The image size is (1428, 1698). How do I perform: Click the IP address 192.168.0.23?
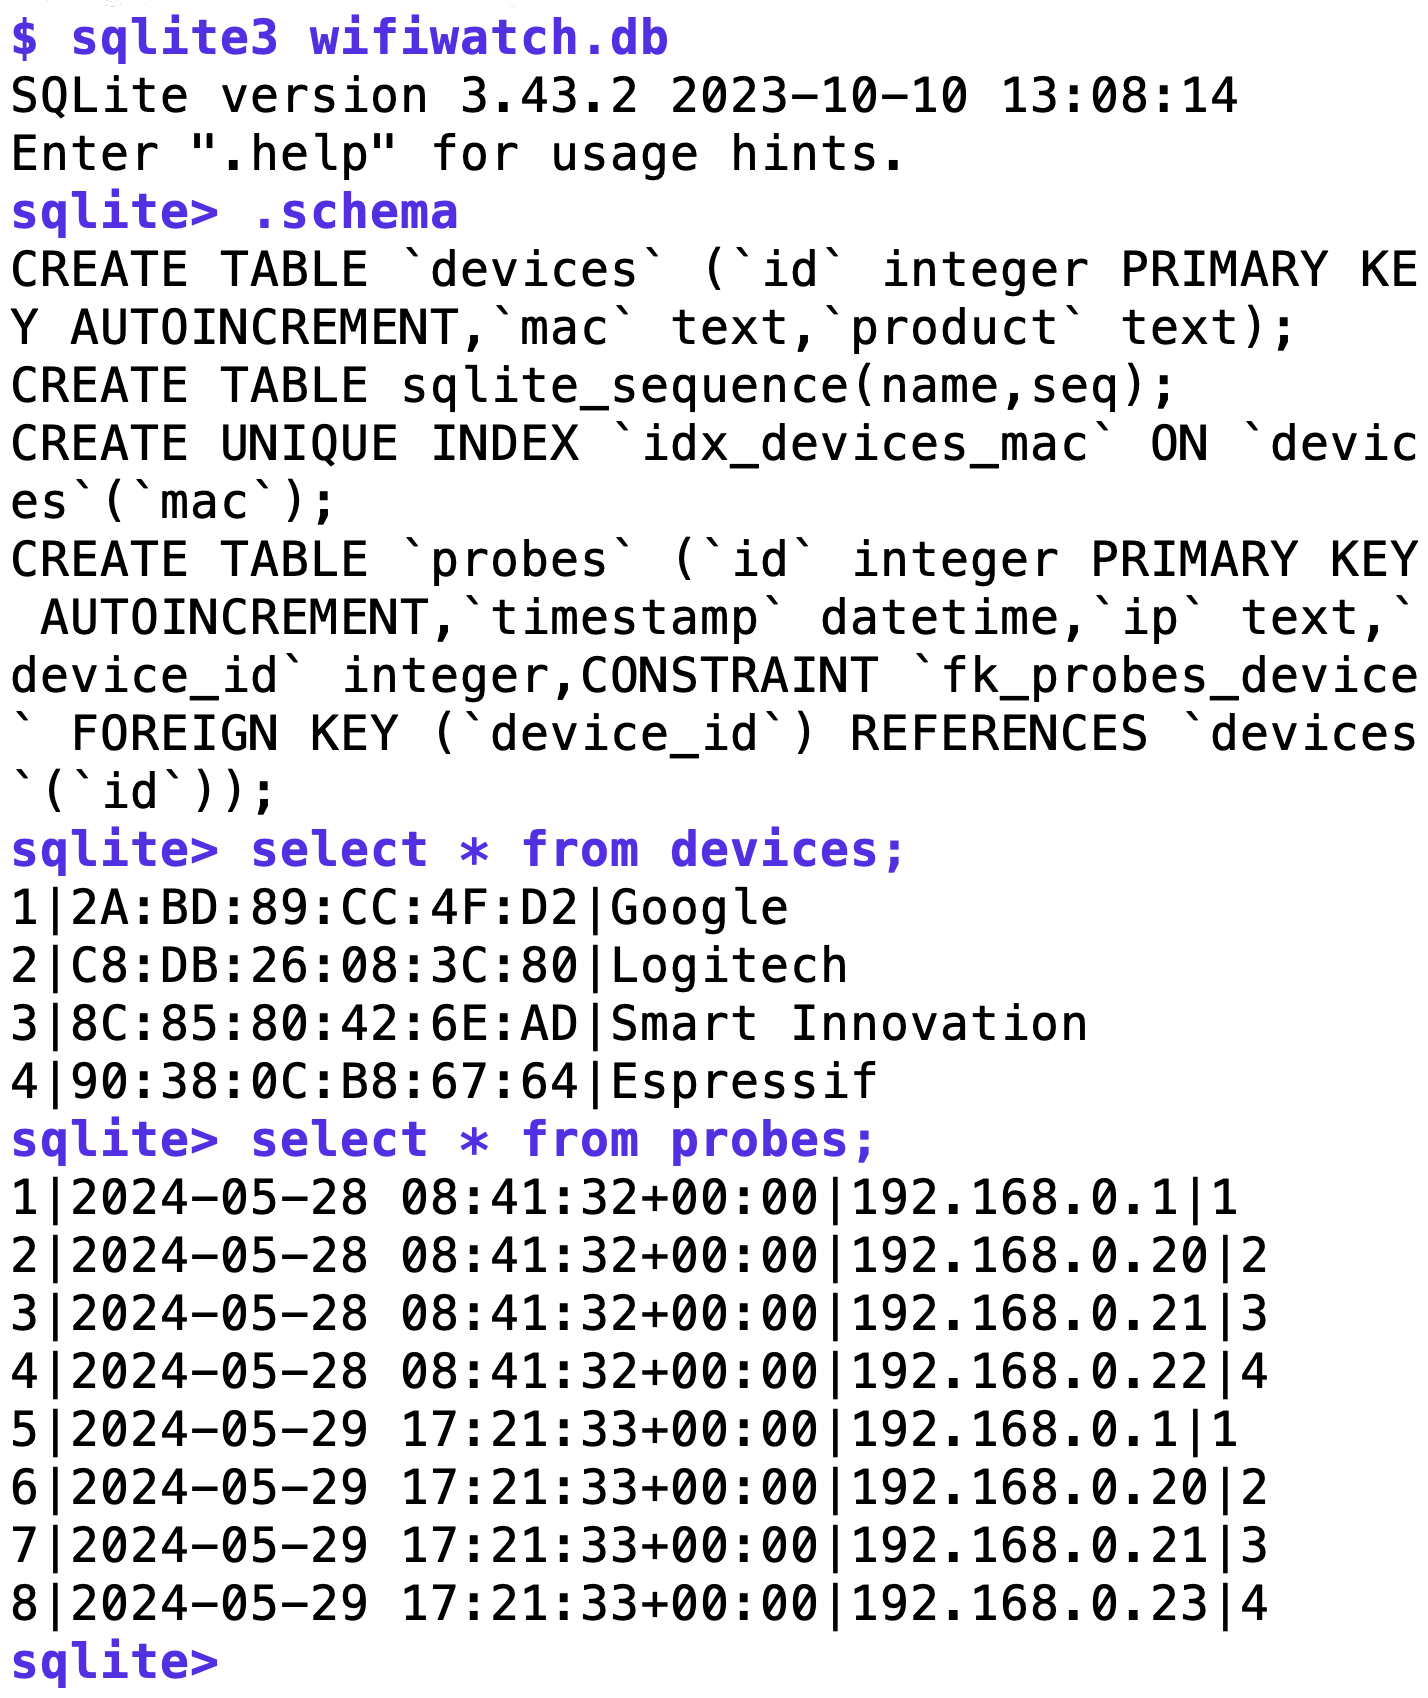pyautogui.click(x=1030, y=1604)
